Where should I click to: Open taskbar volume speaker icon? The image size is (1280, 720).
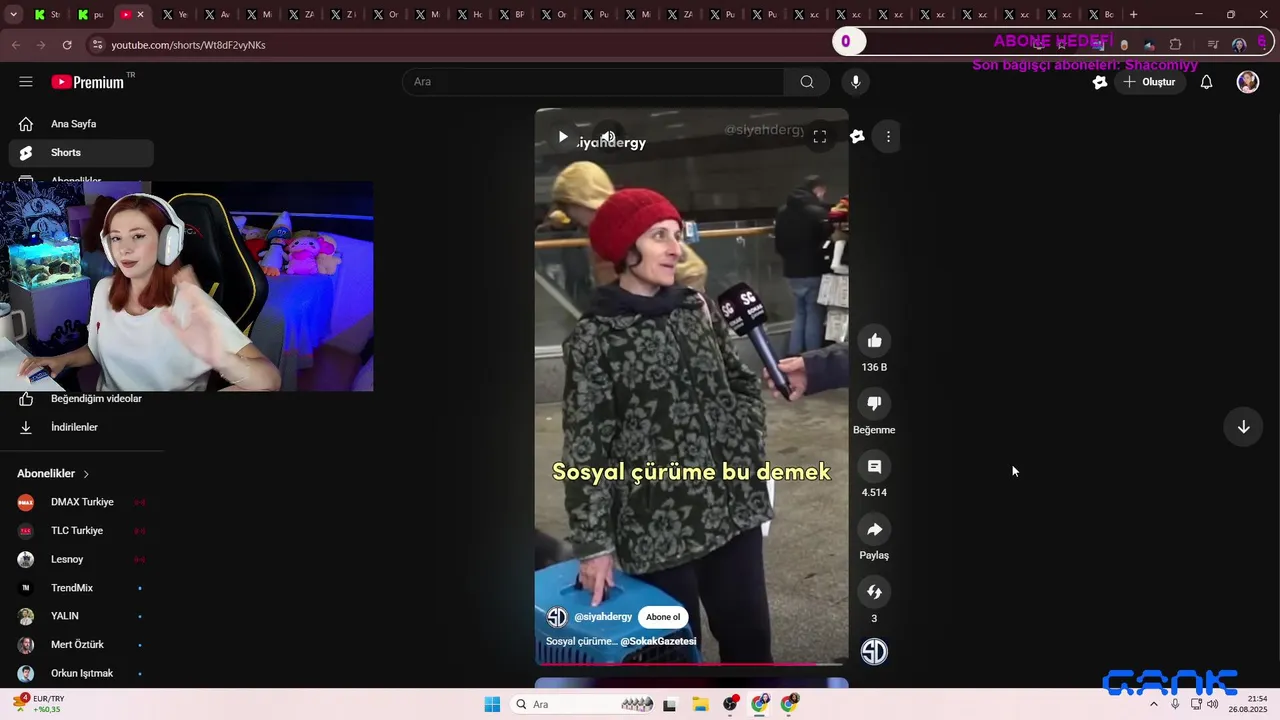tap(1213, 705)
